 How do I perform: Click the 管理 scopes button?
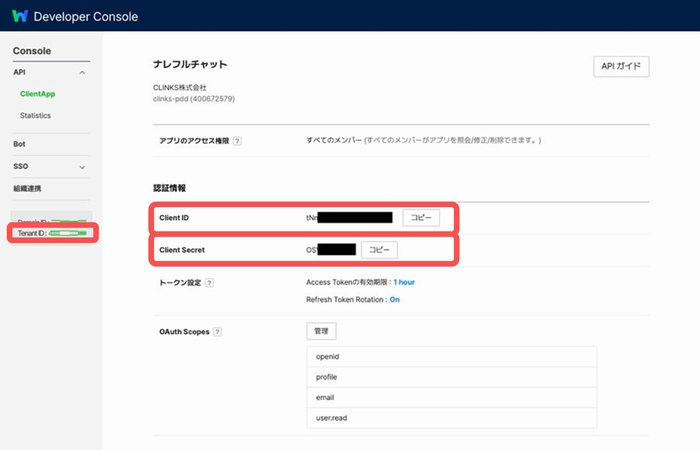click(321, 331)
